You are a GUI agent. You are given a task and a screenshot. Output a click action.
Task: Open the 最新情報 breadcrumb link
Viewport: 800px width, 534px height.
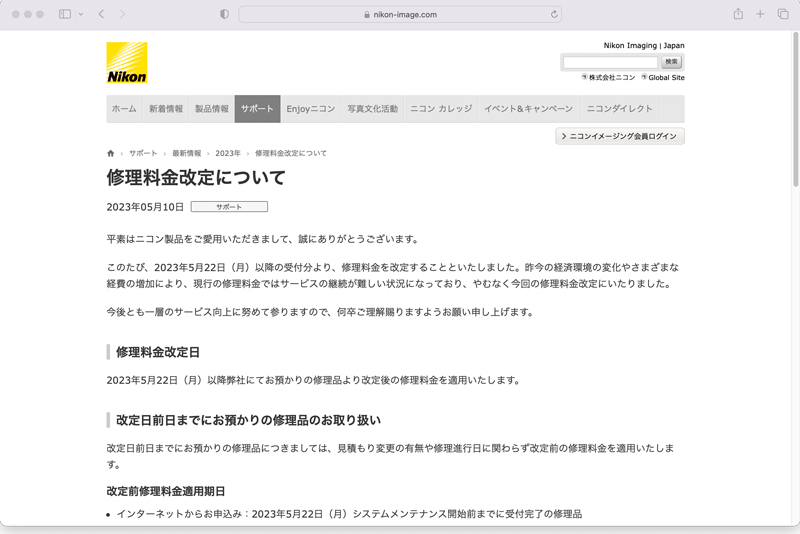(x=187, y=153)
